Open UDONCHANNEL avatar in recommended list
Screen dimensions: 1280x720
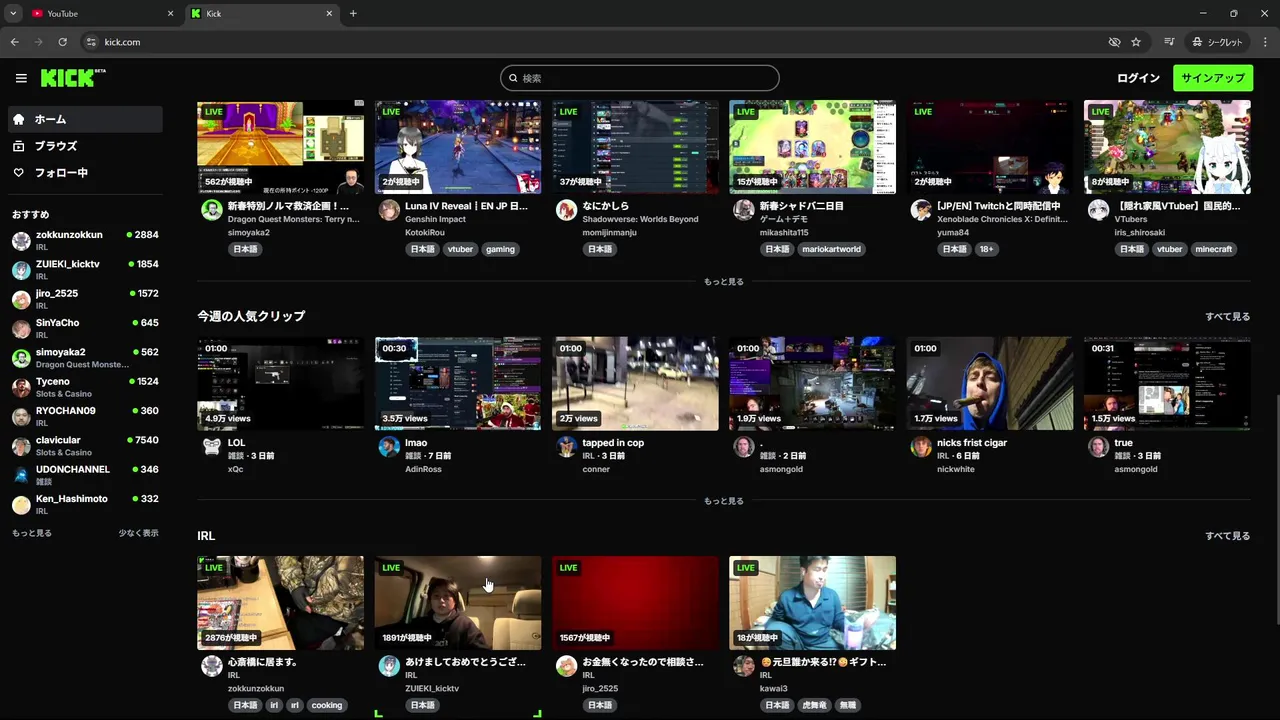click(21, 475)
